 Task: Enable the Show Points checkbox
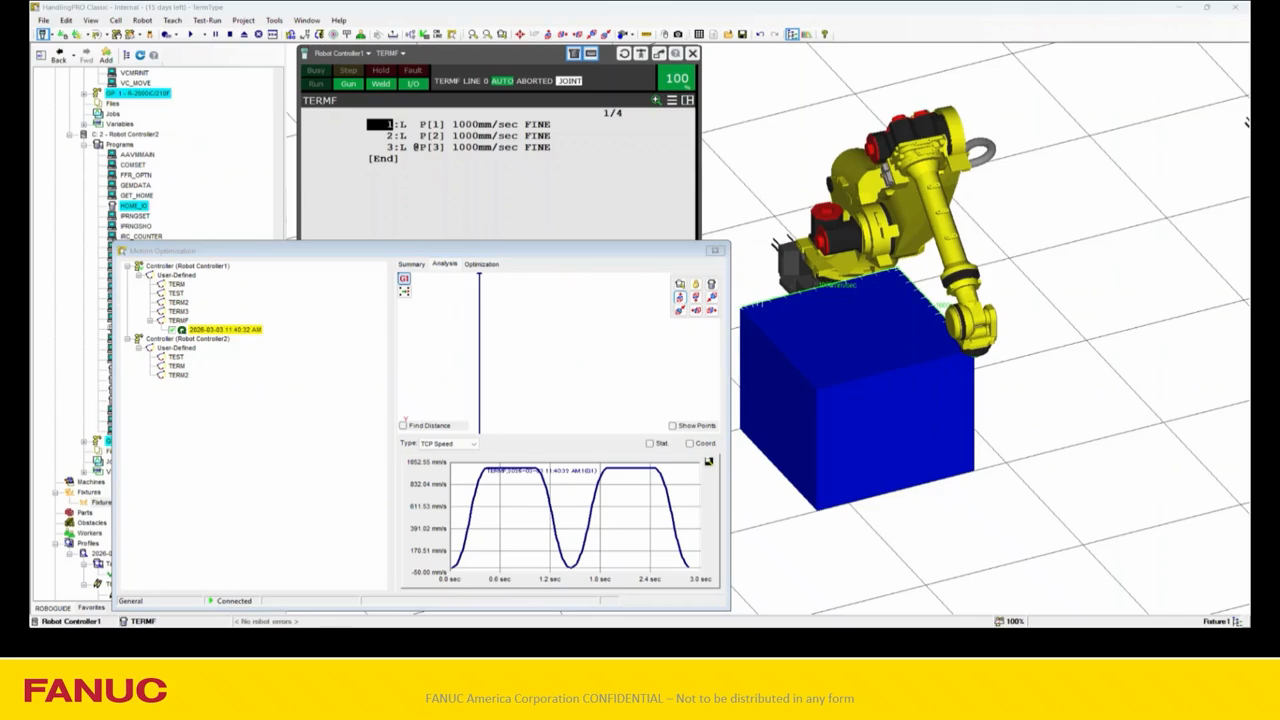click(672, 425)
